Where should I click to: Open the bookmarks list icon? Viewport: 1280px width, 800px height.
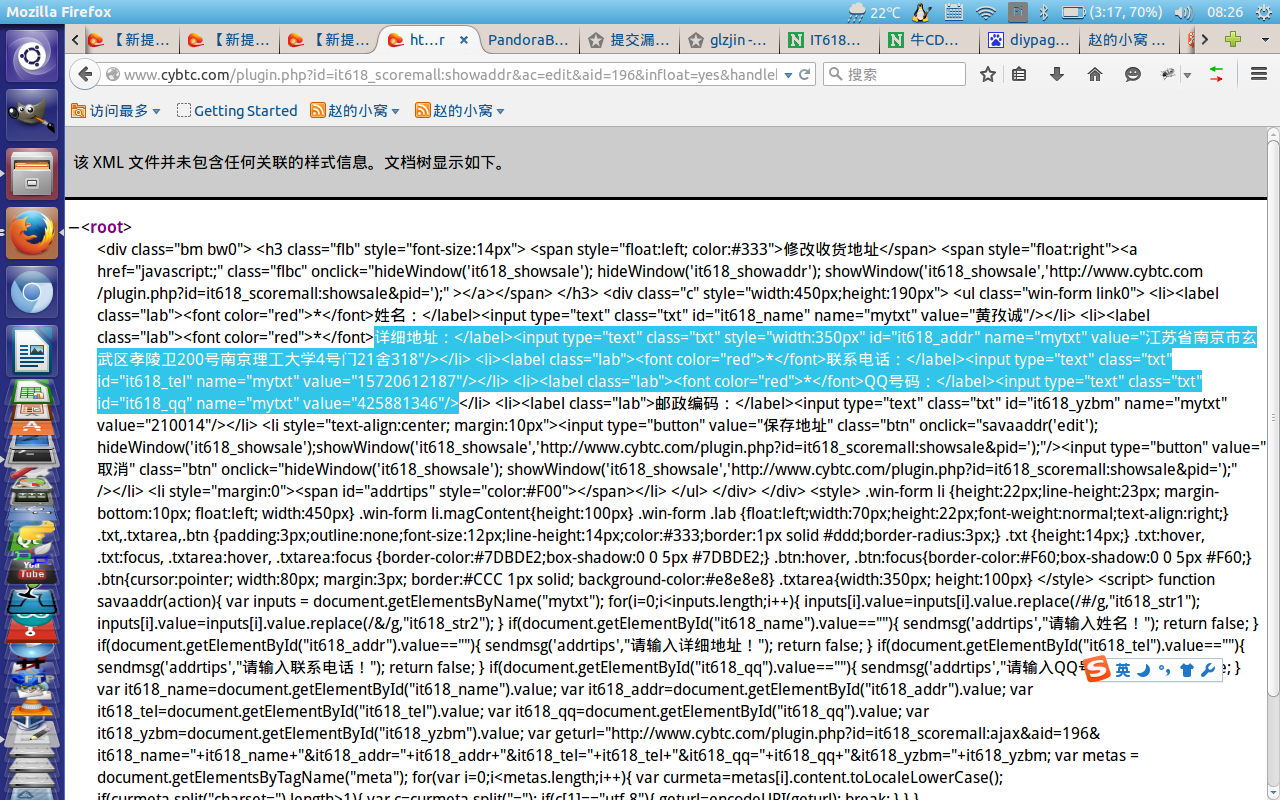point(1019,74)
